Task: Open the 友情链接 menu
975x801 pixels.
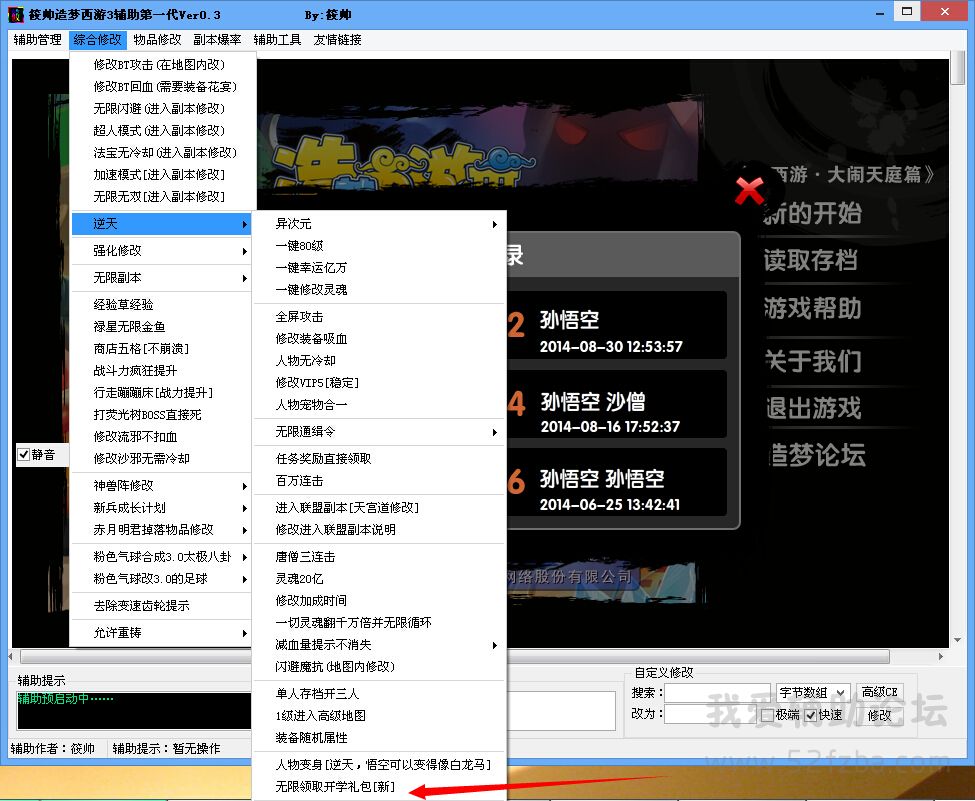Action: [338, 40]
